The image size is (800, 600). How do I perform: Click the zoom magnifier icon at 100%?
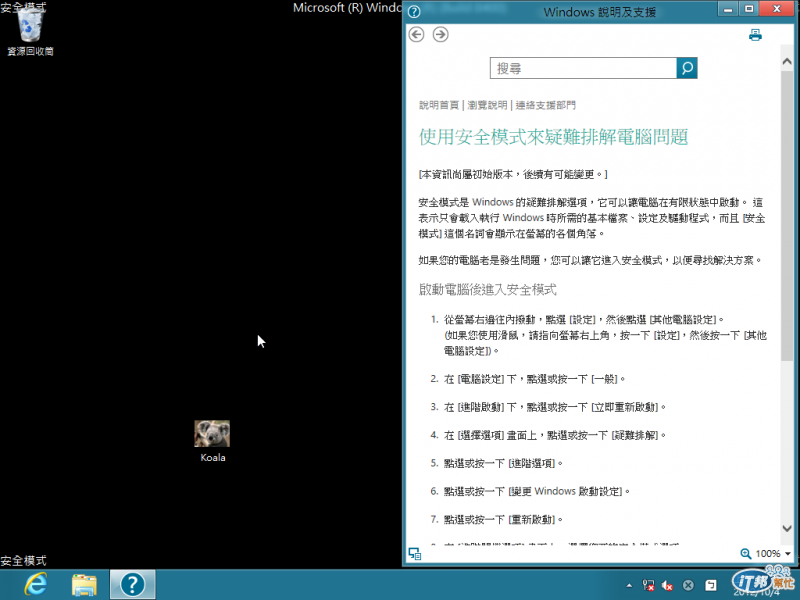click(x=745, y=554)
